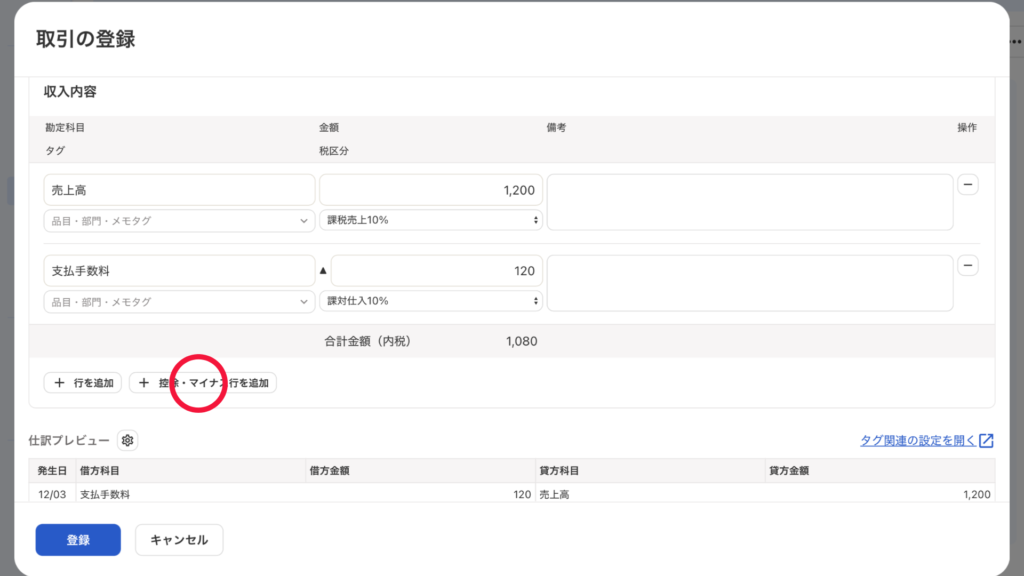Remove the 売上高 row with minus button
The width and height of the screenshot is (1024, 576).
(x=968, y=185)
